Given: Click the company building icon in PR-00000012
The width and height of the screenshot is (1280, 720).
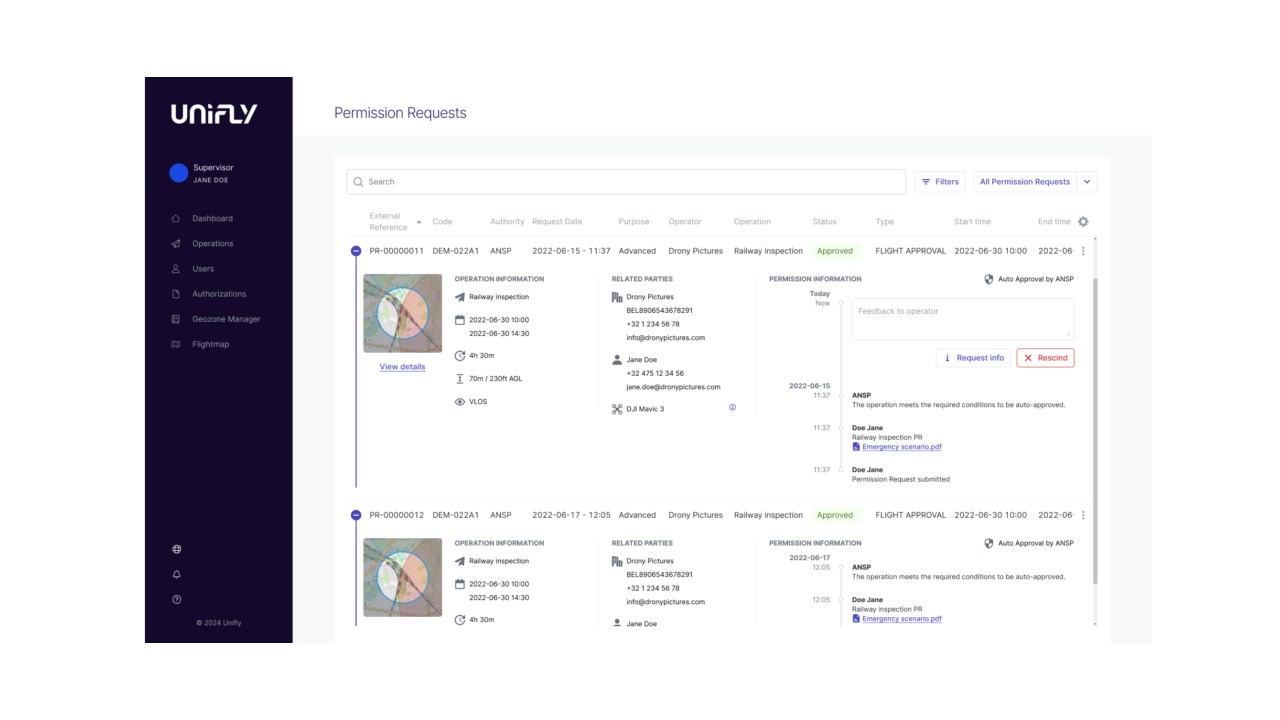Looking at the screenshot, I should [617, 561].
